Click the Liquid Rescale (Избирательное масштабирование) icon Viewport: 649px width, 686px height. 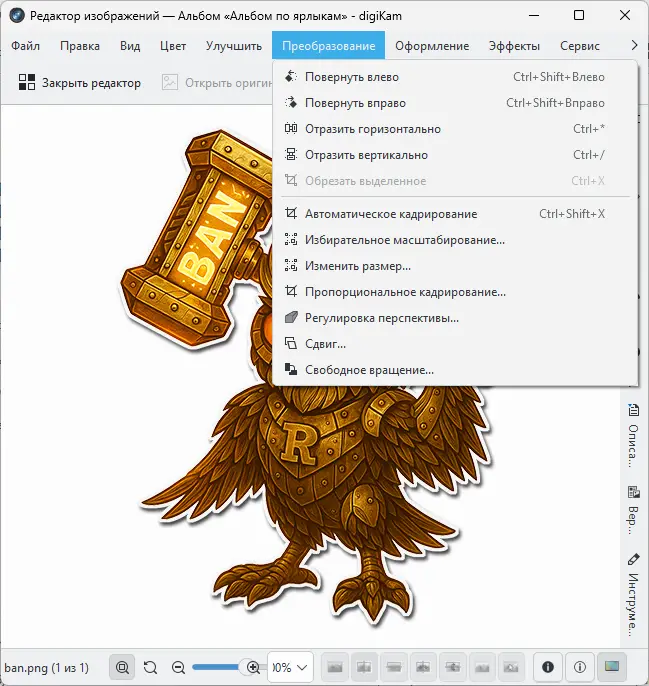[x=291, y=239]
